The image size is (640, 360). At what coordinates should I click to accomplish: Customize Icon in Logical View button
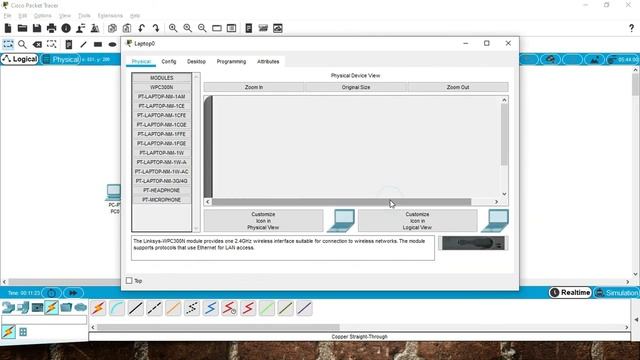click(x=417, y=221)
